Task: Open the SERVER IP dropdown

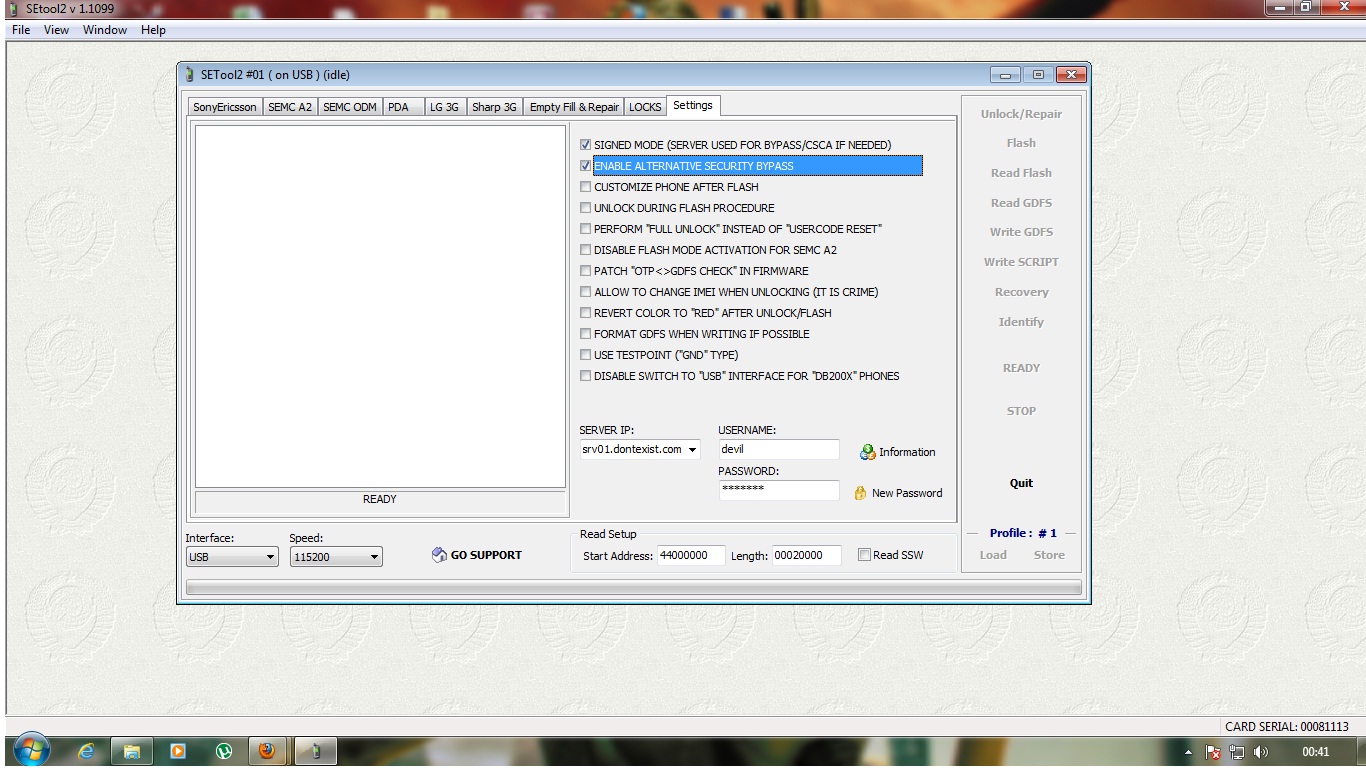Action: click(x=692, y=450)
